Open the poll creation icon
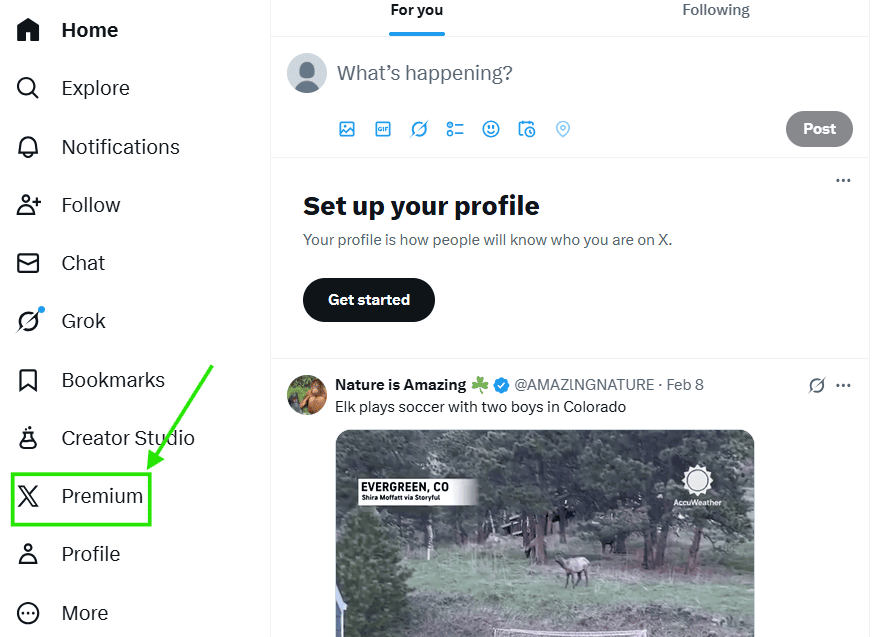This screenshot has width=875, height=637. click(455, 129)
